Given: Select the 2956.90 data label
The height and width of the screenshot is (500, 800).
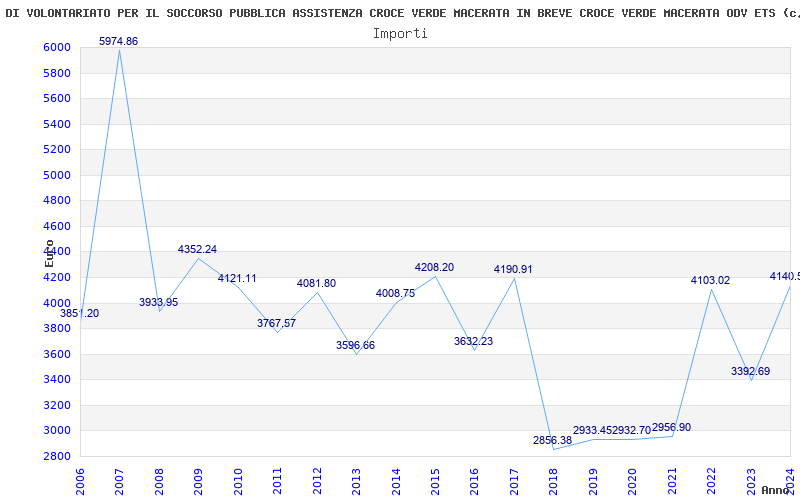Looking at the screenshot, I should click(671, 427).
